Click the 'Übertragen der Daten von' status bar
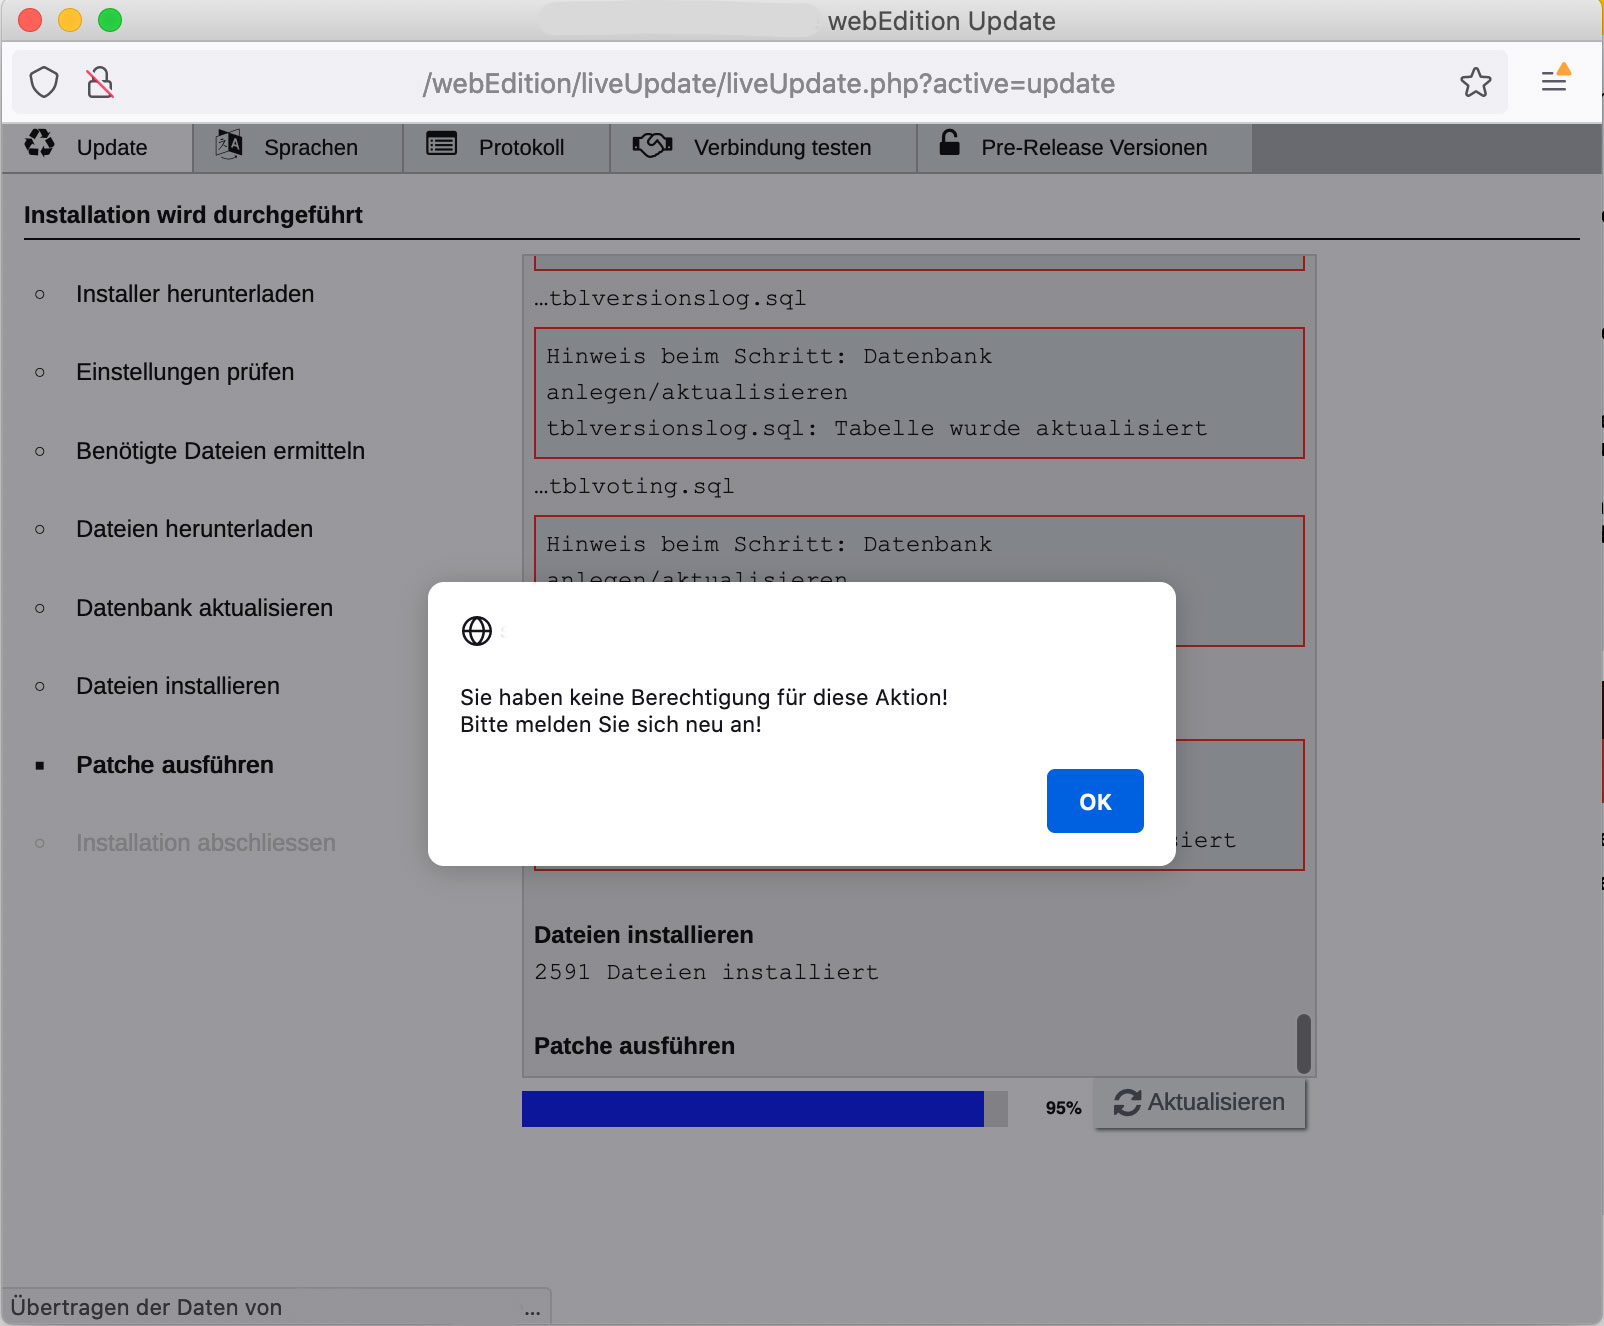The height and width of the screenshot is (1326, 1604). point(276,1307)
